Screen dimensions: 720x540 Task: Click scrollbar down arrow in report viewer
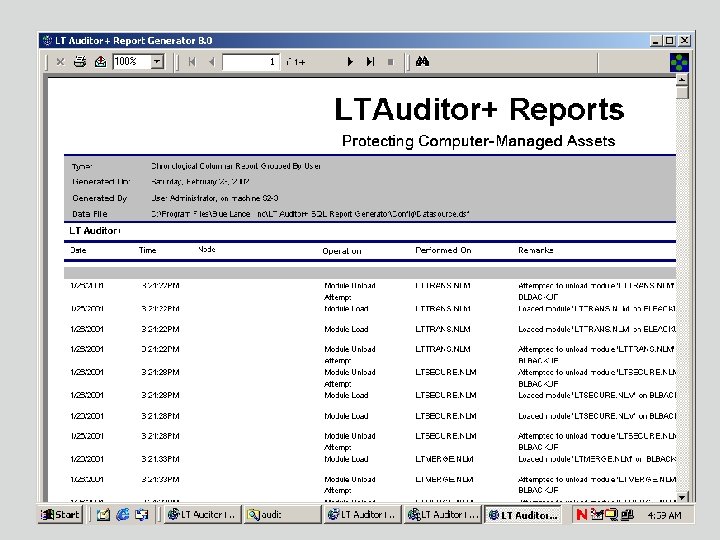point(682,497)
